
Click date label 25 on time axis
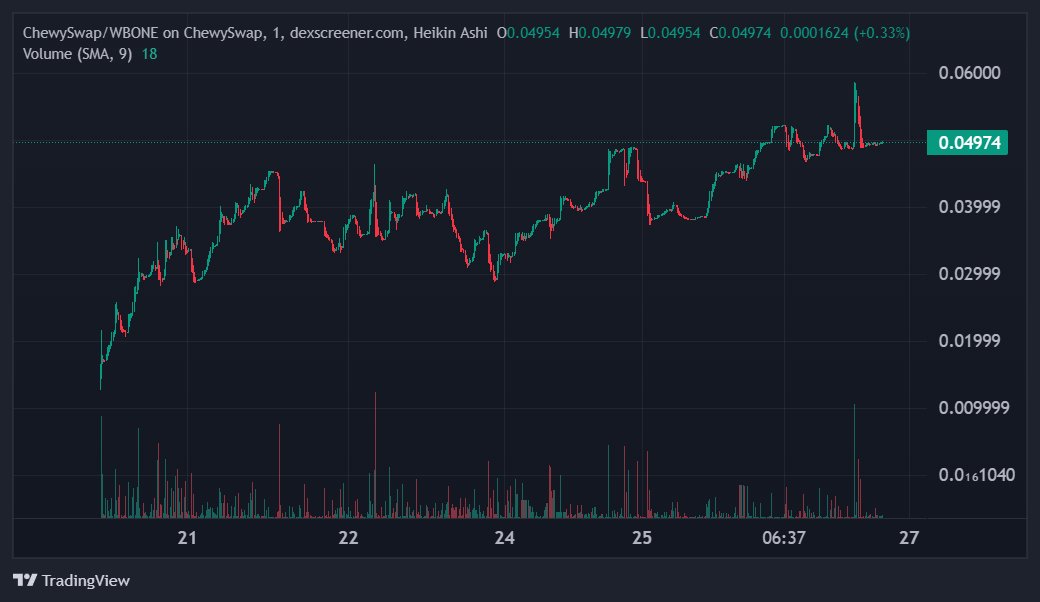click(642, 538)
